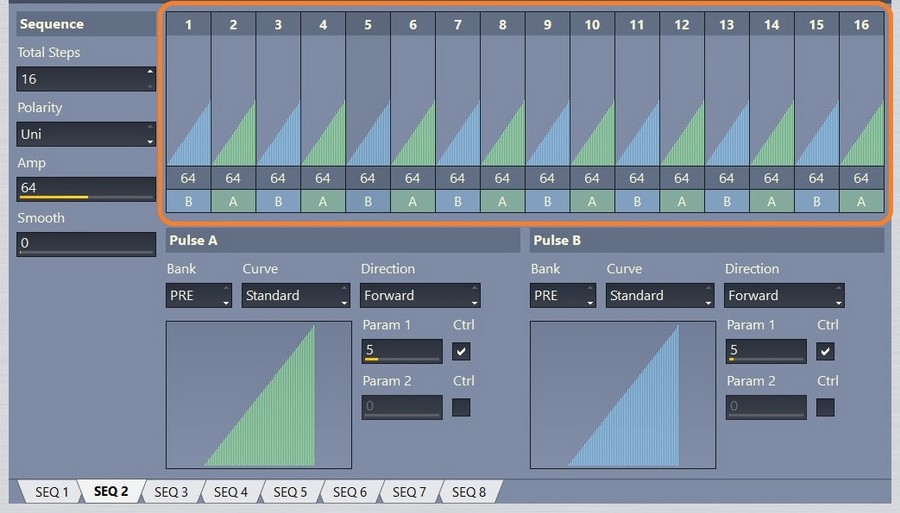Viewport: 900px width, 513px height.
Task: Disable Pulse A Param 1 Ctrl checkbox
Action: [461, 351]
